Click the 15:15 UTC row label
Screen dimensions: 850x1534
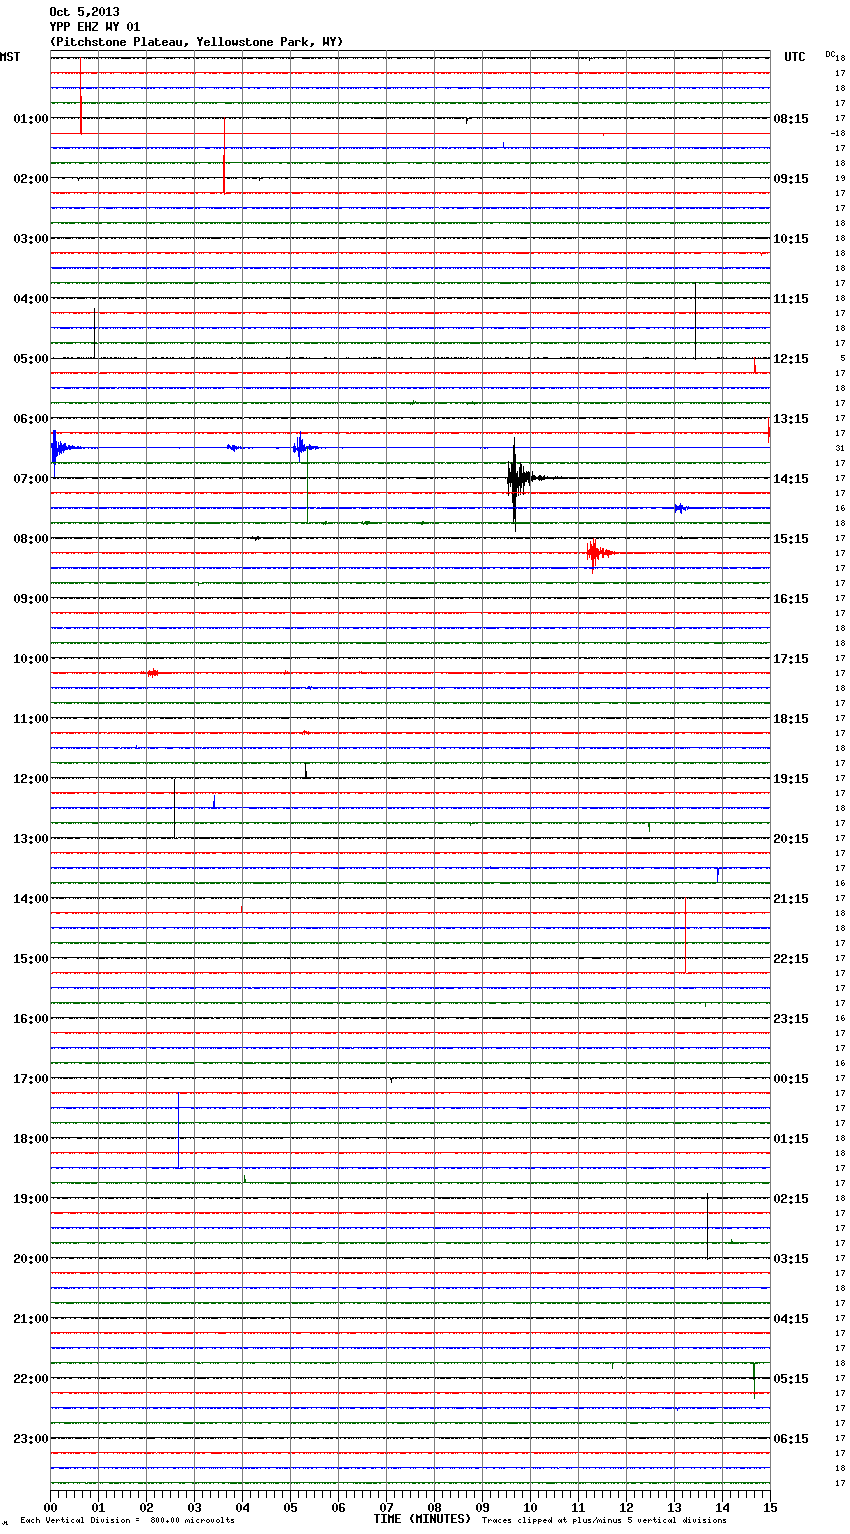791,539
